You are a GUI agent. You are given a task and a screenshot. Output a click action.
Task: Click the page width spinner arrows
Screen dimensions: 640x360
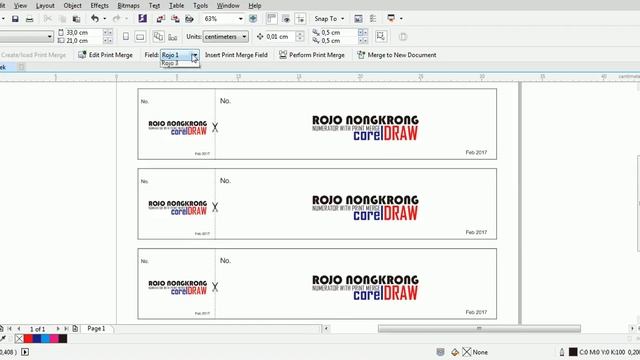tap(108, 32)
